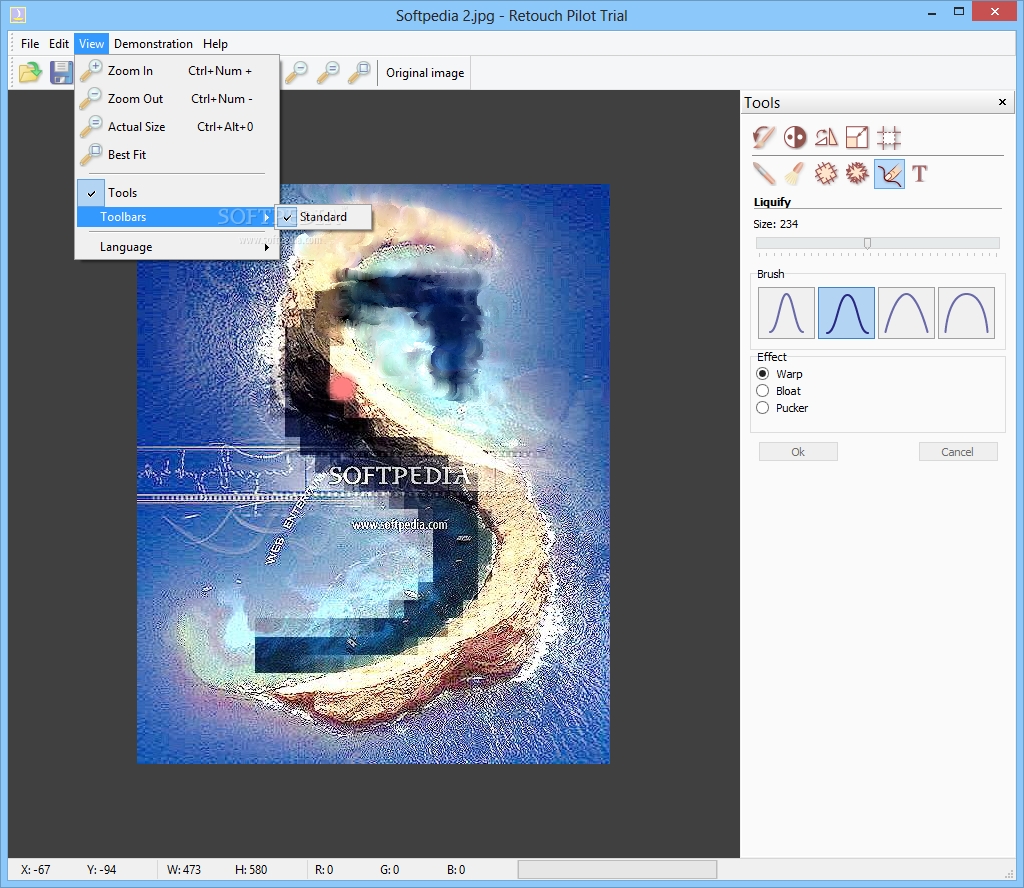This screenshot has width=1024, height=888.
Task: Select the jagged Patch tool icon
Action: (x=857, y=174)
